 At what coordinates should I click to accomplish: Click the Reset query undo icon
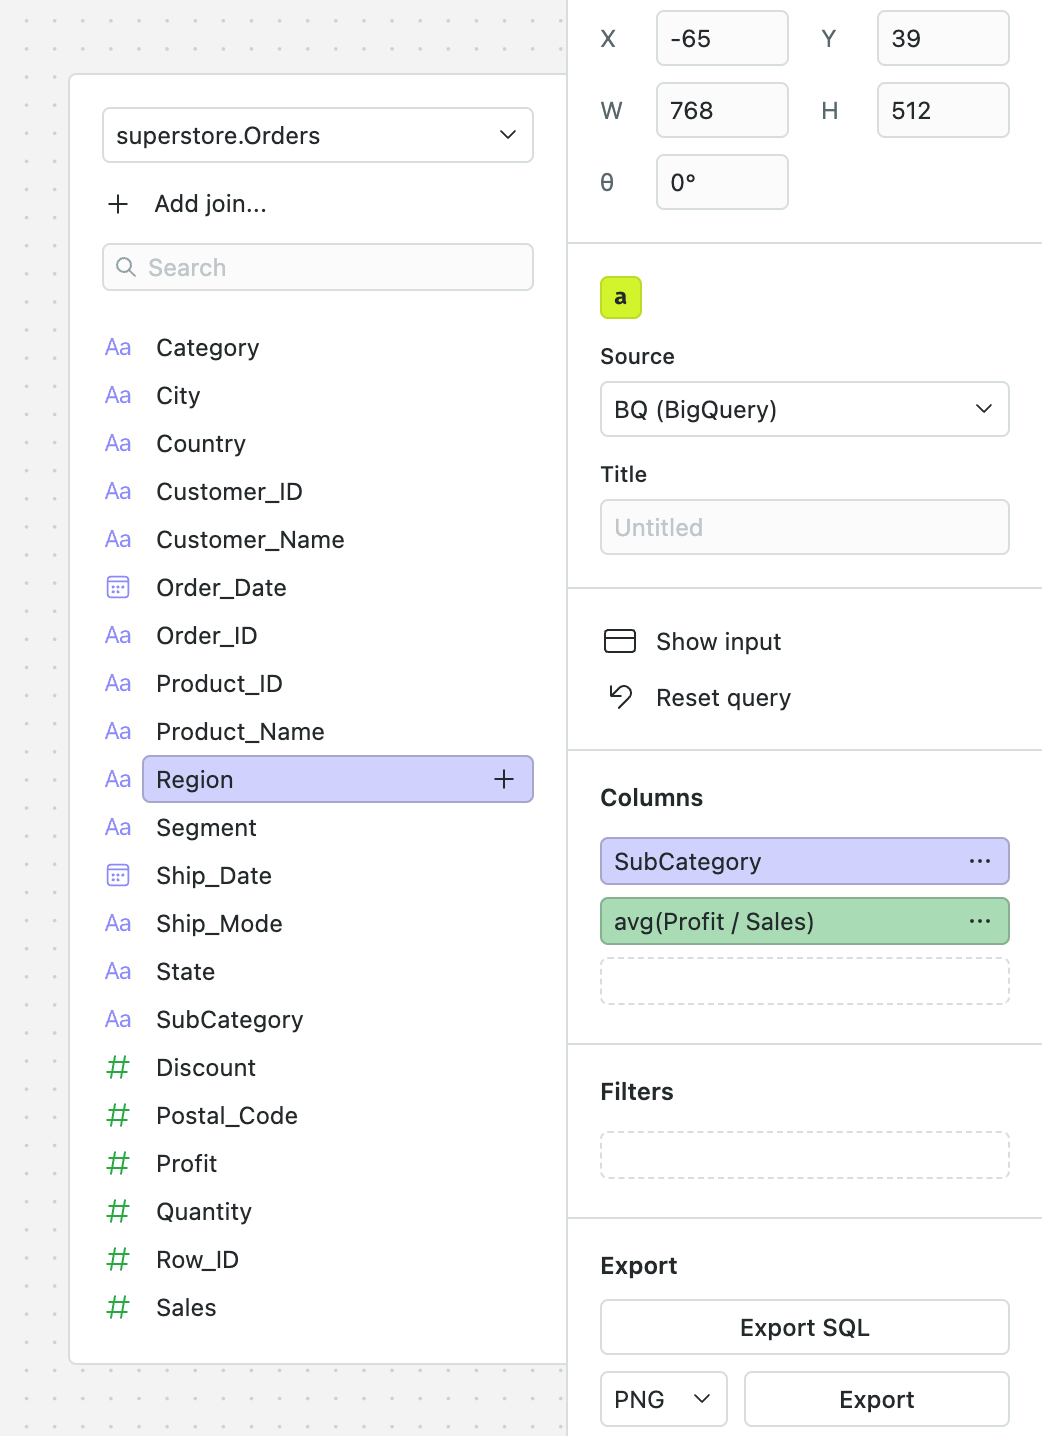click(x=620, y=697)
